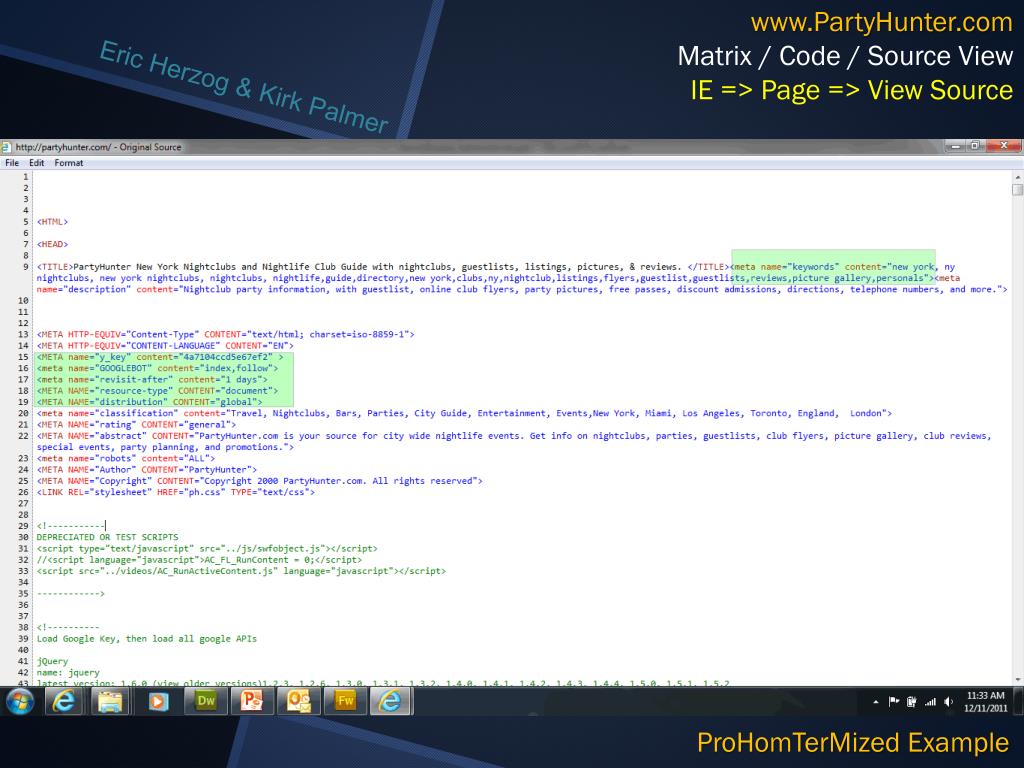Click the 'DEPRECIATED OR TEST SCRIPTS' comment
Screen dimensions: 1024x768
107,537
